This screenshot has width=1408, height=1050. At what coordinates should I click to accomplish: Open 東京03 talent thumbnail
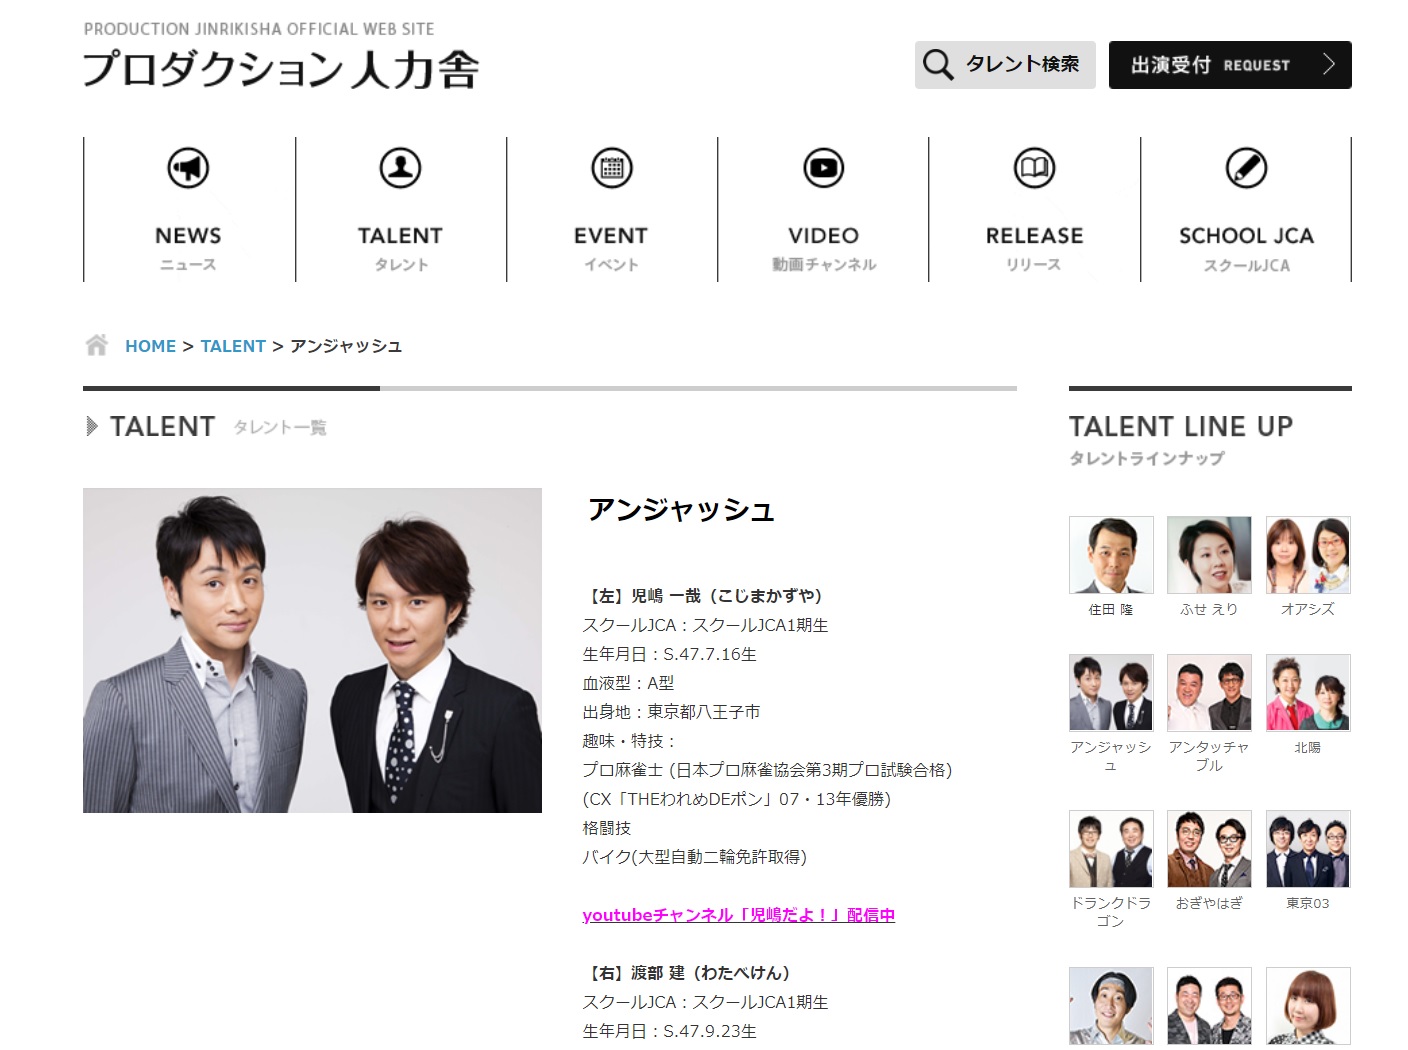click(1308, 849)
